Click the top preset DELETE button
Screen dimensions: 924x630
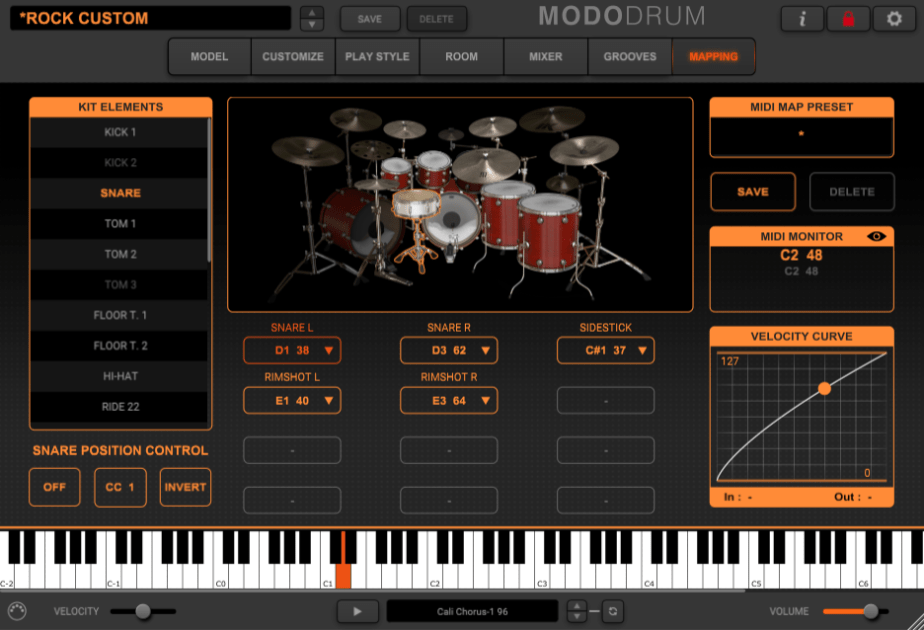click(x=436, y=19)
